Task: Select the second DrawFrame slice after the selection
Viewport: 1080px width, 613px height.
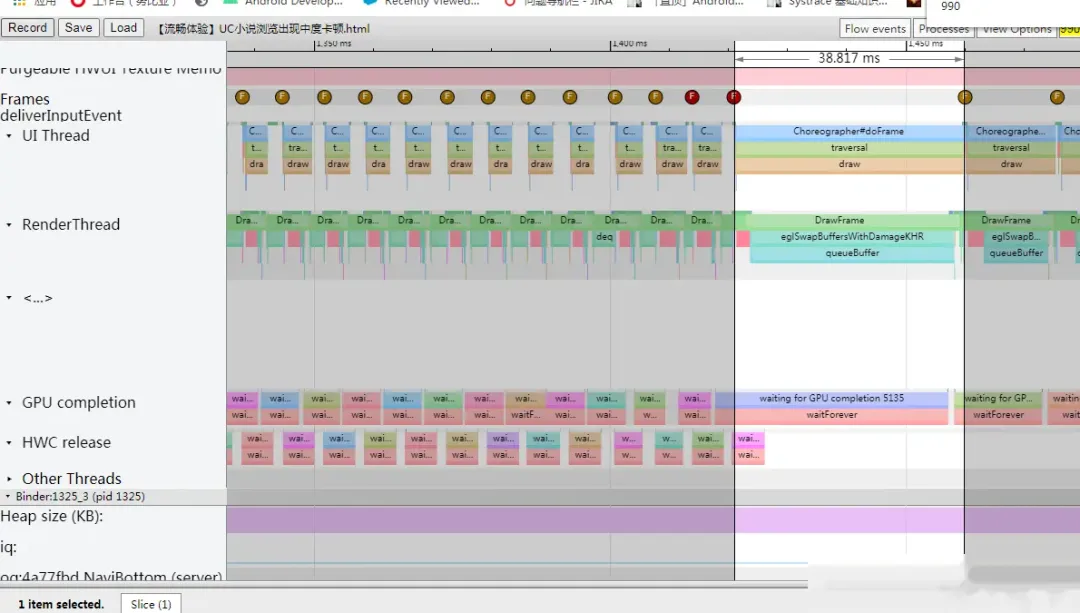Action: click(x=1006, y=220)
